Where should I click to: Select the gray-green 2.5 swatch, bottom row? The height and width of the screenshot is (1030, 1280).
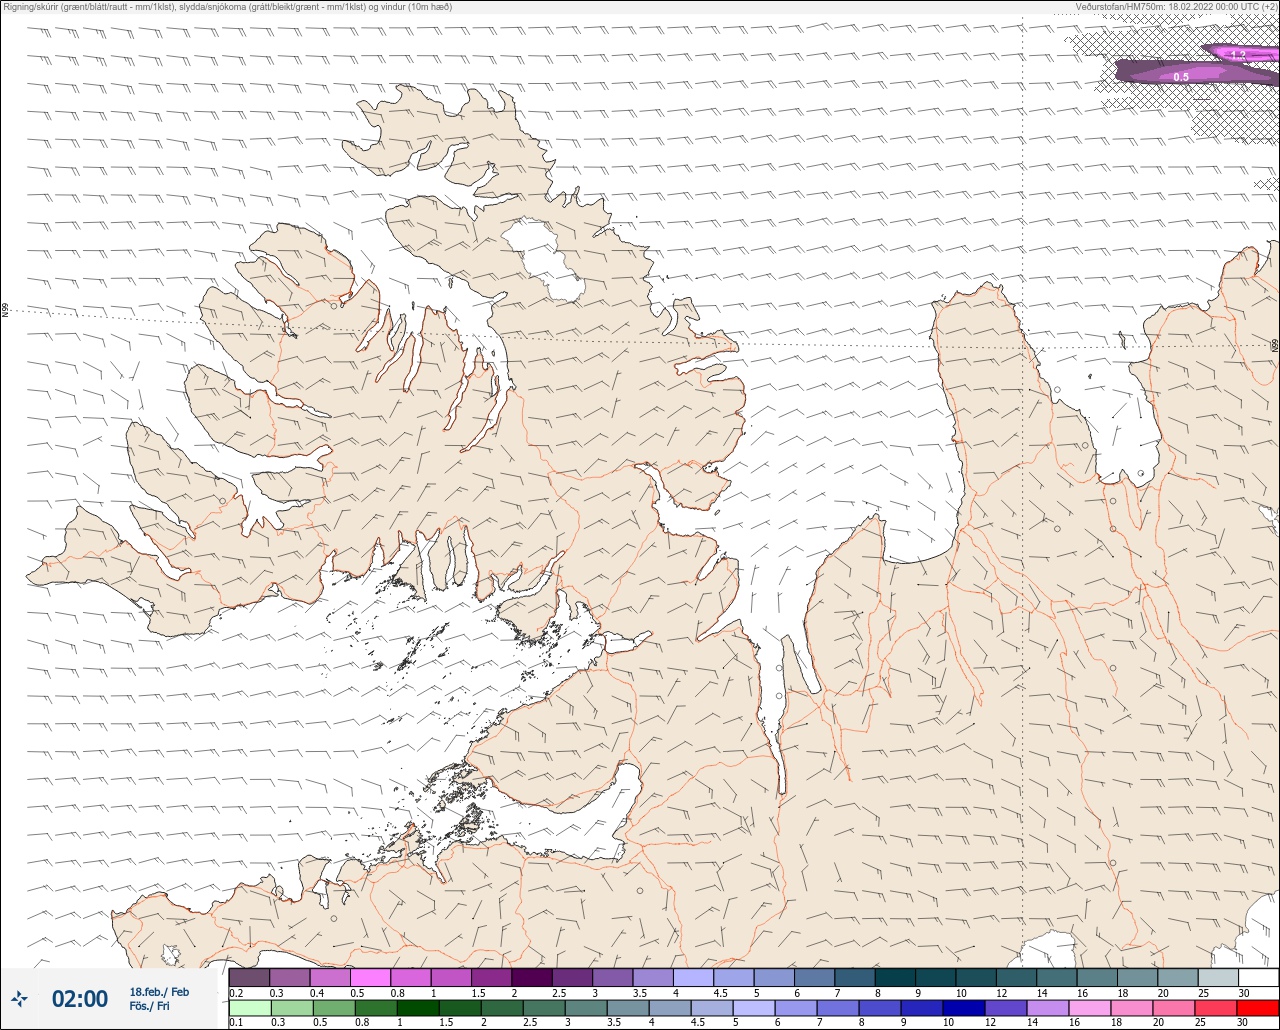(543, 1007)
